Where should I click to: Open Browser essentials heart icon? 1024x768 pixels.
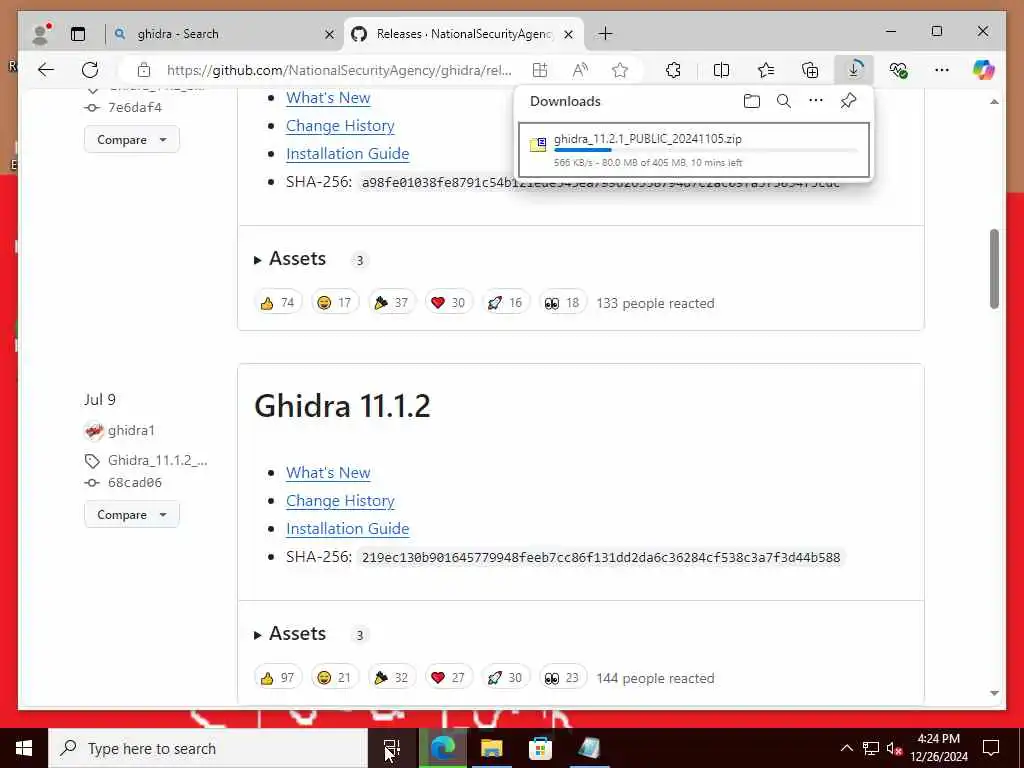point(899,70)
